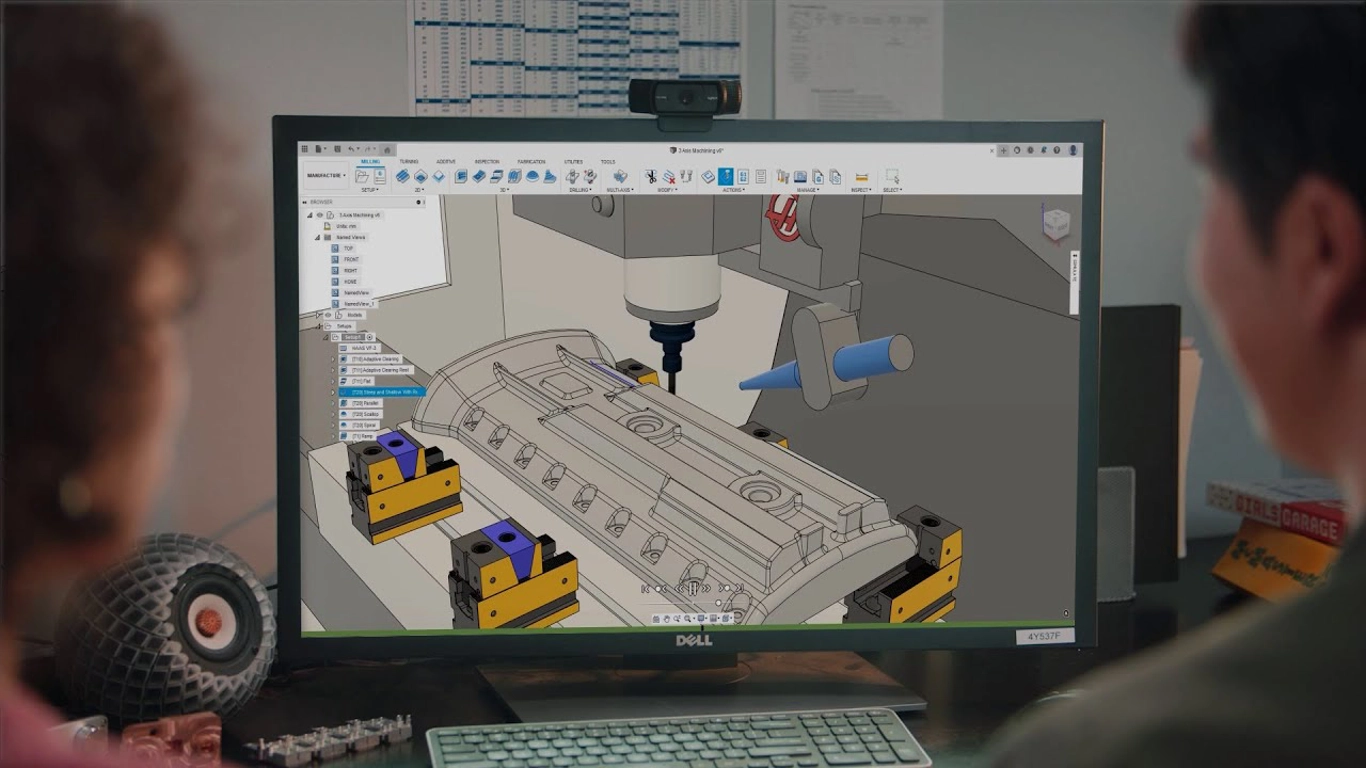
Task: Redo the last undone action
Action: point(368,149)
